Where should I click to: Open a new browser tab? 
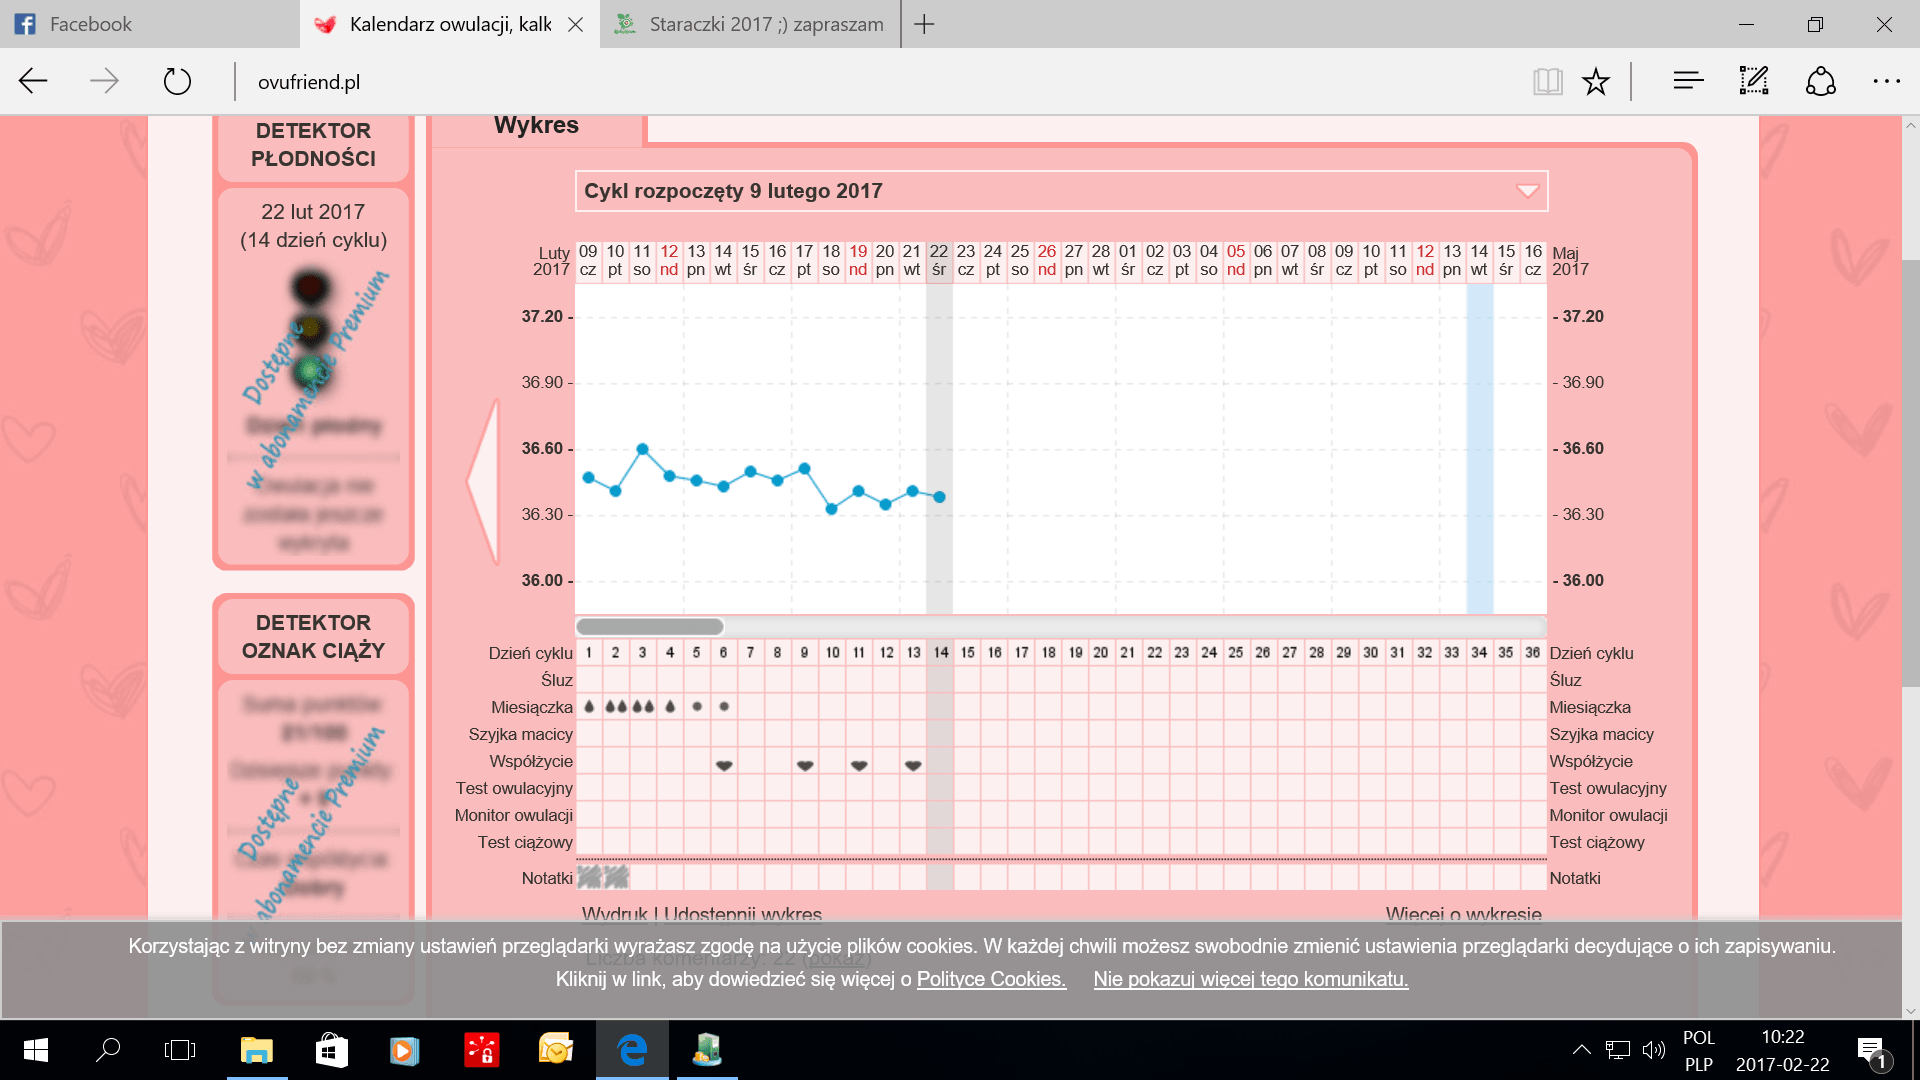point(924,24)
